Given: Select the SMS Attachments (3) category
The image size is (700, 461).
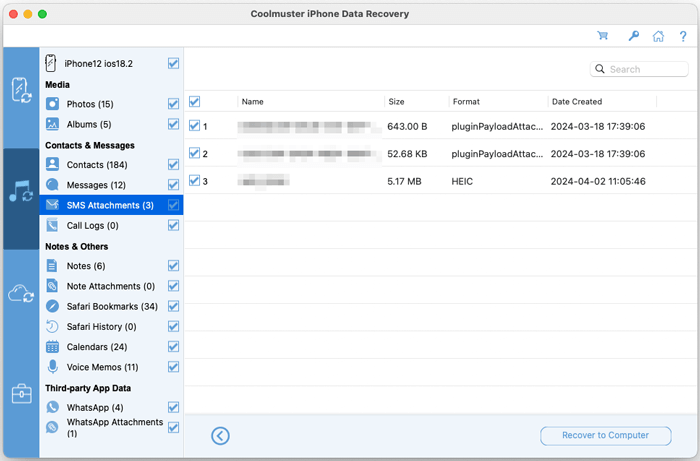Looking at the screenshot, I should coord(111,205).
